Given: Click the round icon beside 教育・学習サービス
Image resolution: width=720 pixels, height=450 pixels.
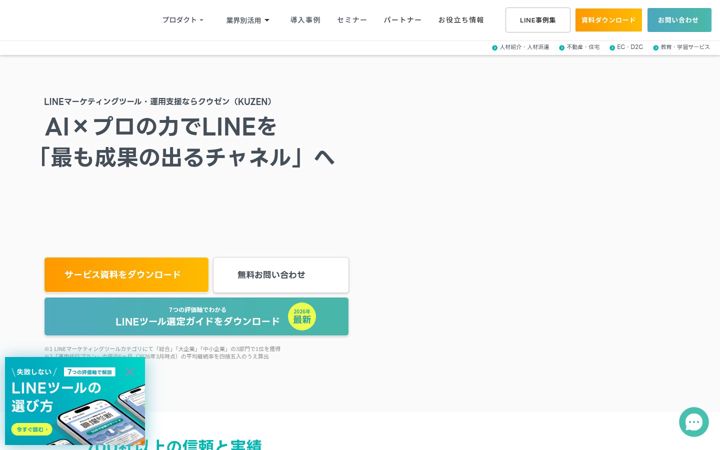Looking at the screenshot, I should click(656, 48).
